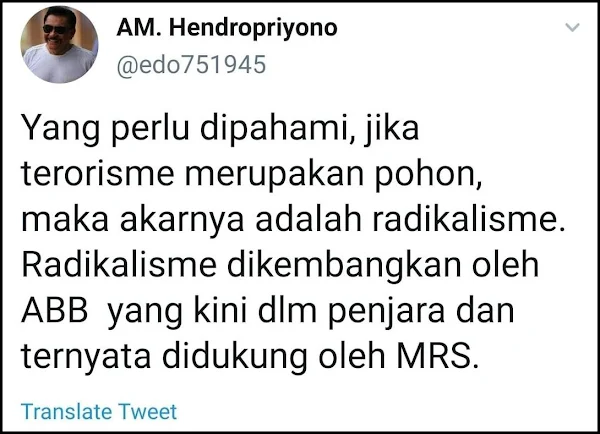The width and height of the screenshot is (600, 434).
Task: Click the abbreviation "ABB" in the tweet
Action: tap(55, 311)
